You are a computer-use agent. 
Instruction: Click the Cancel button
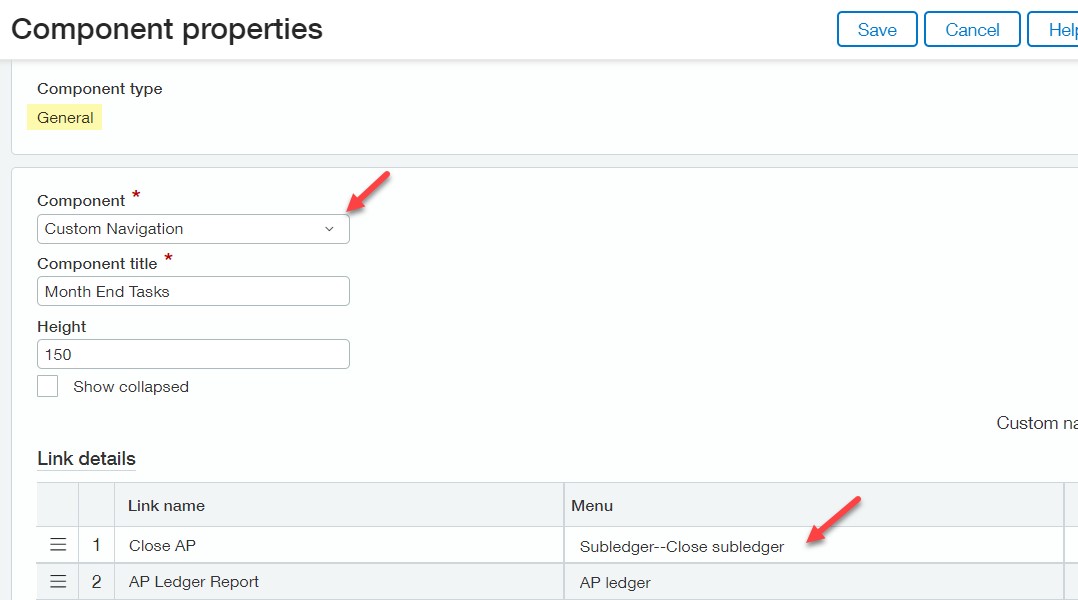point(972,30)
